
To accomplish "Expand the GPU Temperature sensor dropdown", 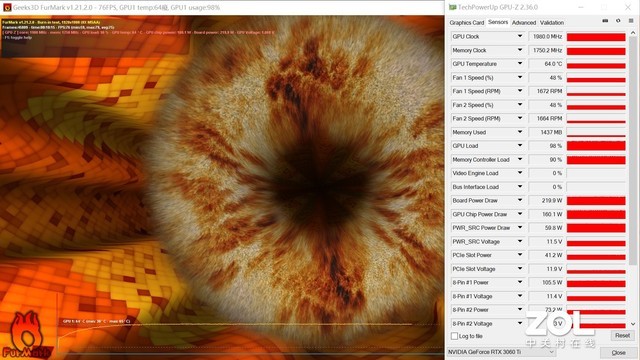I will pyautogui.click(x=520, y=64).
